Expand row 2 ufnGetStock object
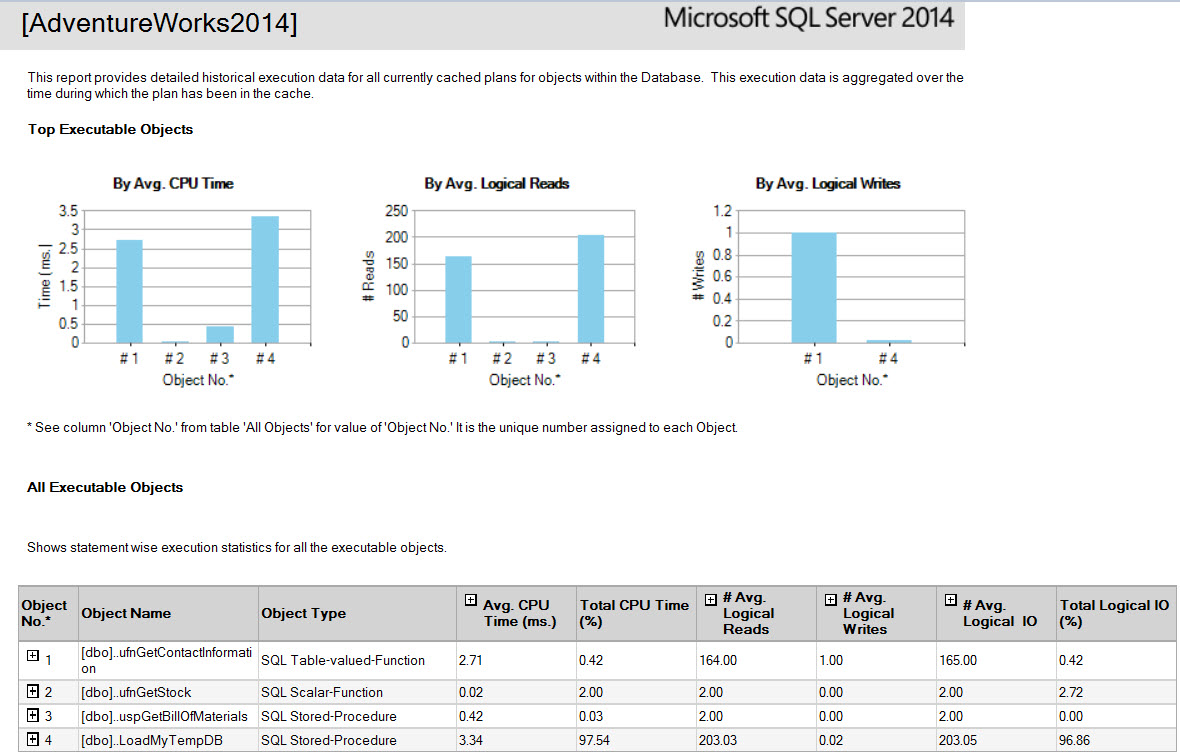This screenshot has height=753, width=1180. pyautogui.click(x=32, y=691)
